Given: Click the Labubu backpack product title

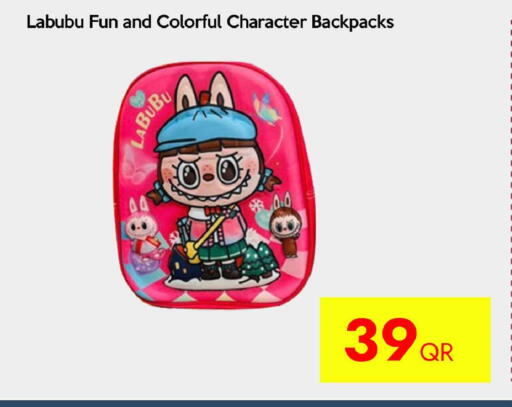Looking at the screenshot, I should [x=210, y=23].
